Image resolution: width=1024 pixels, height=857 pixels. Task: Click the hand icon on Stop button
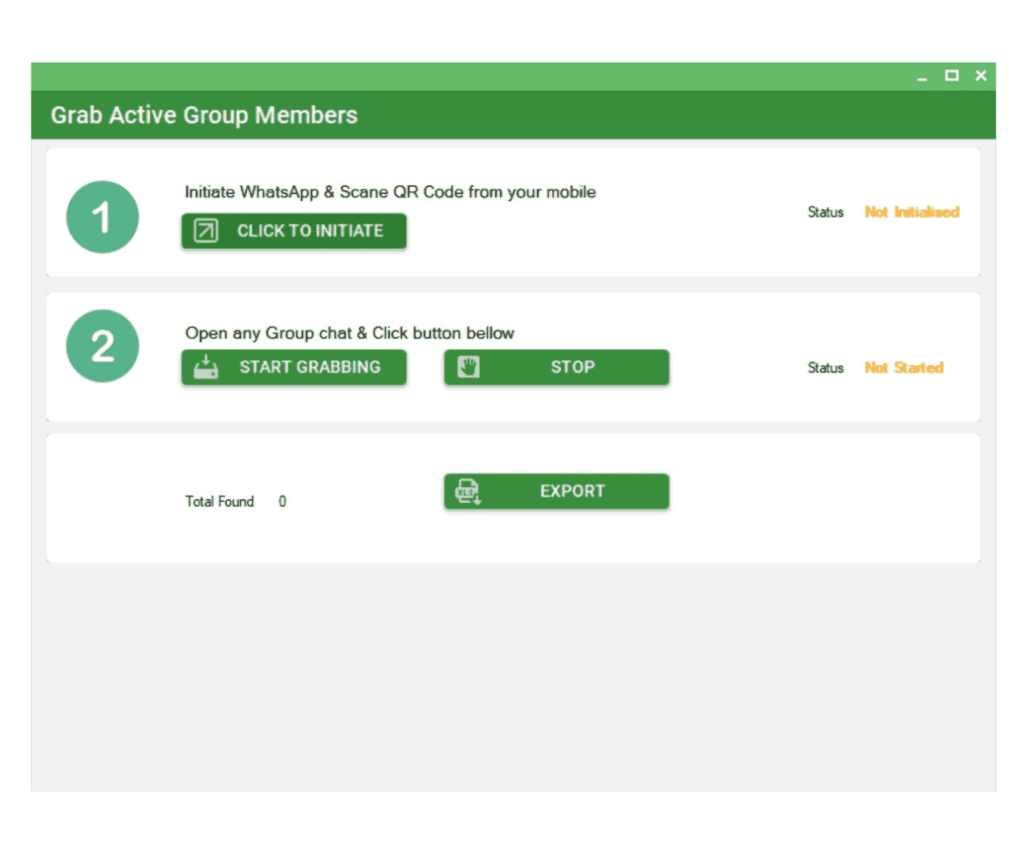pyautogui.click(x=468, y=367)
